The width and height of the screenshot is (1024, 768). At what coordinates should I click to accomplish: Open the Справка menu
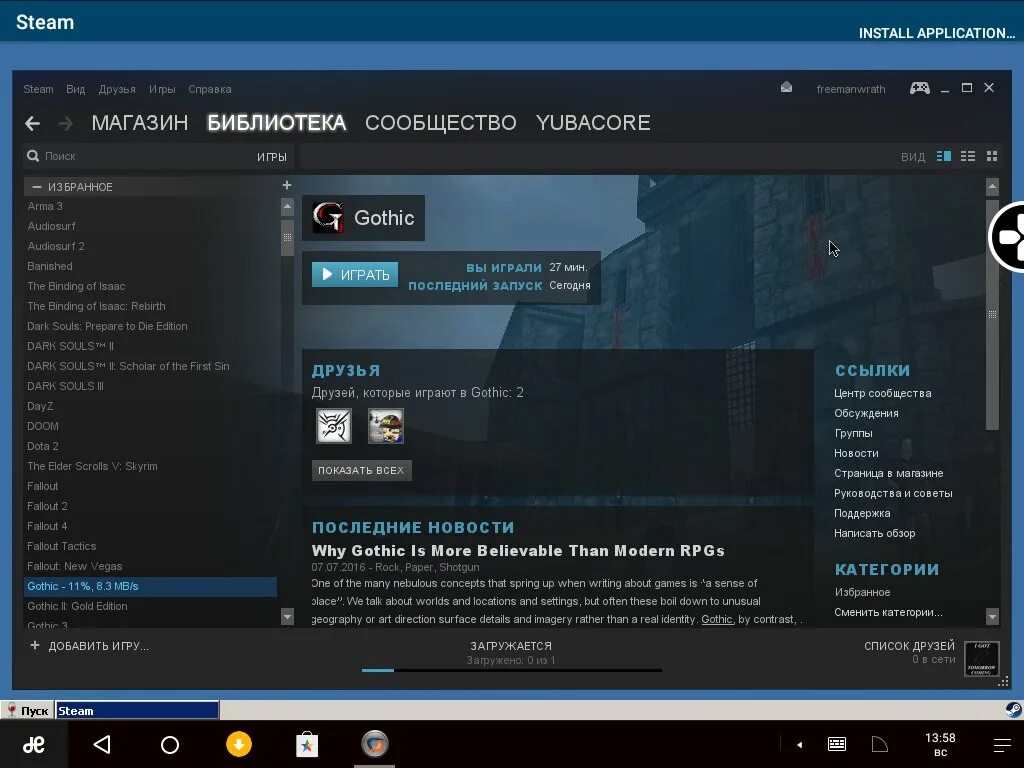tap(210, 89)
